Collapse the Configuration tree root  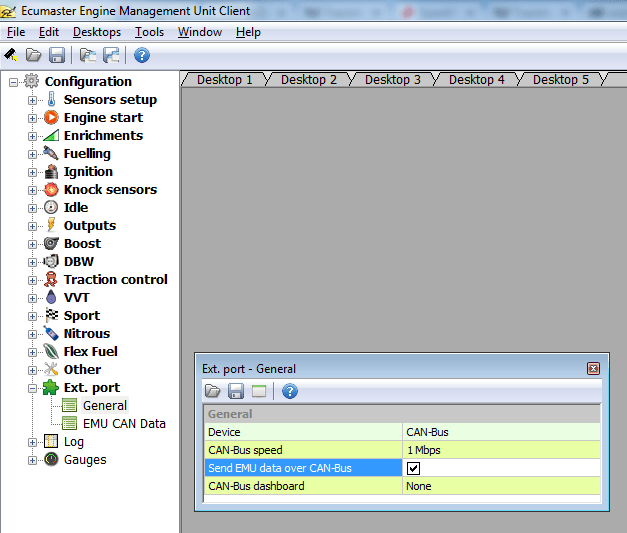click(14, 82)
